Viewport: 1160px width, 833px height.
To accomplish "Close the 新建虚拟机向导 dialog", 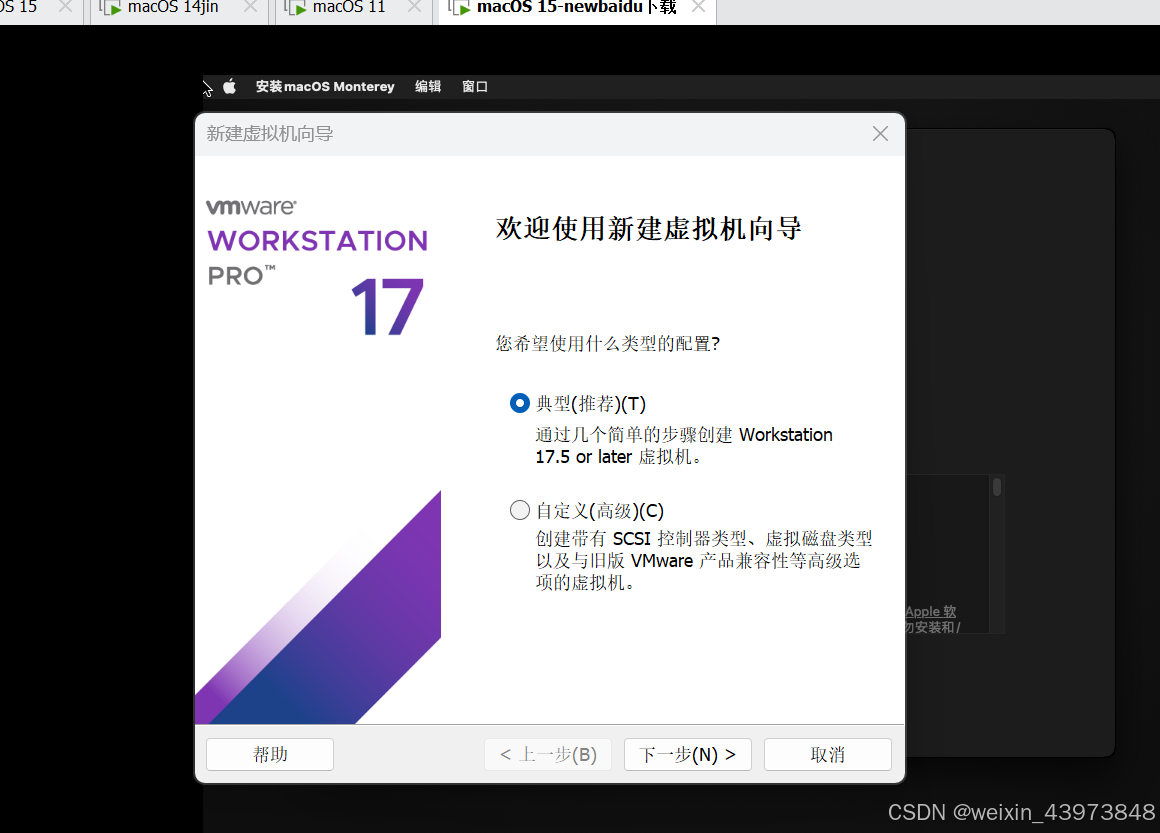I will pyautogui.click(x=880, y=134).
